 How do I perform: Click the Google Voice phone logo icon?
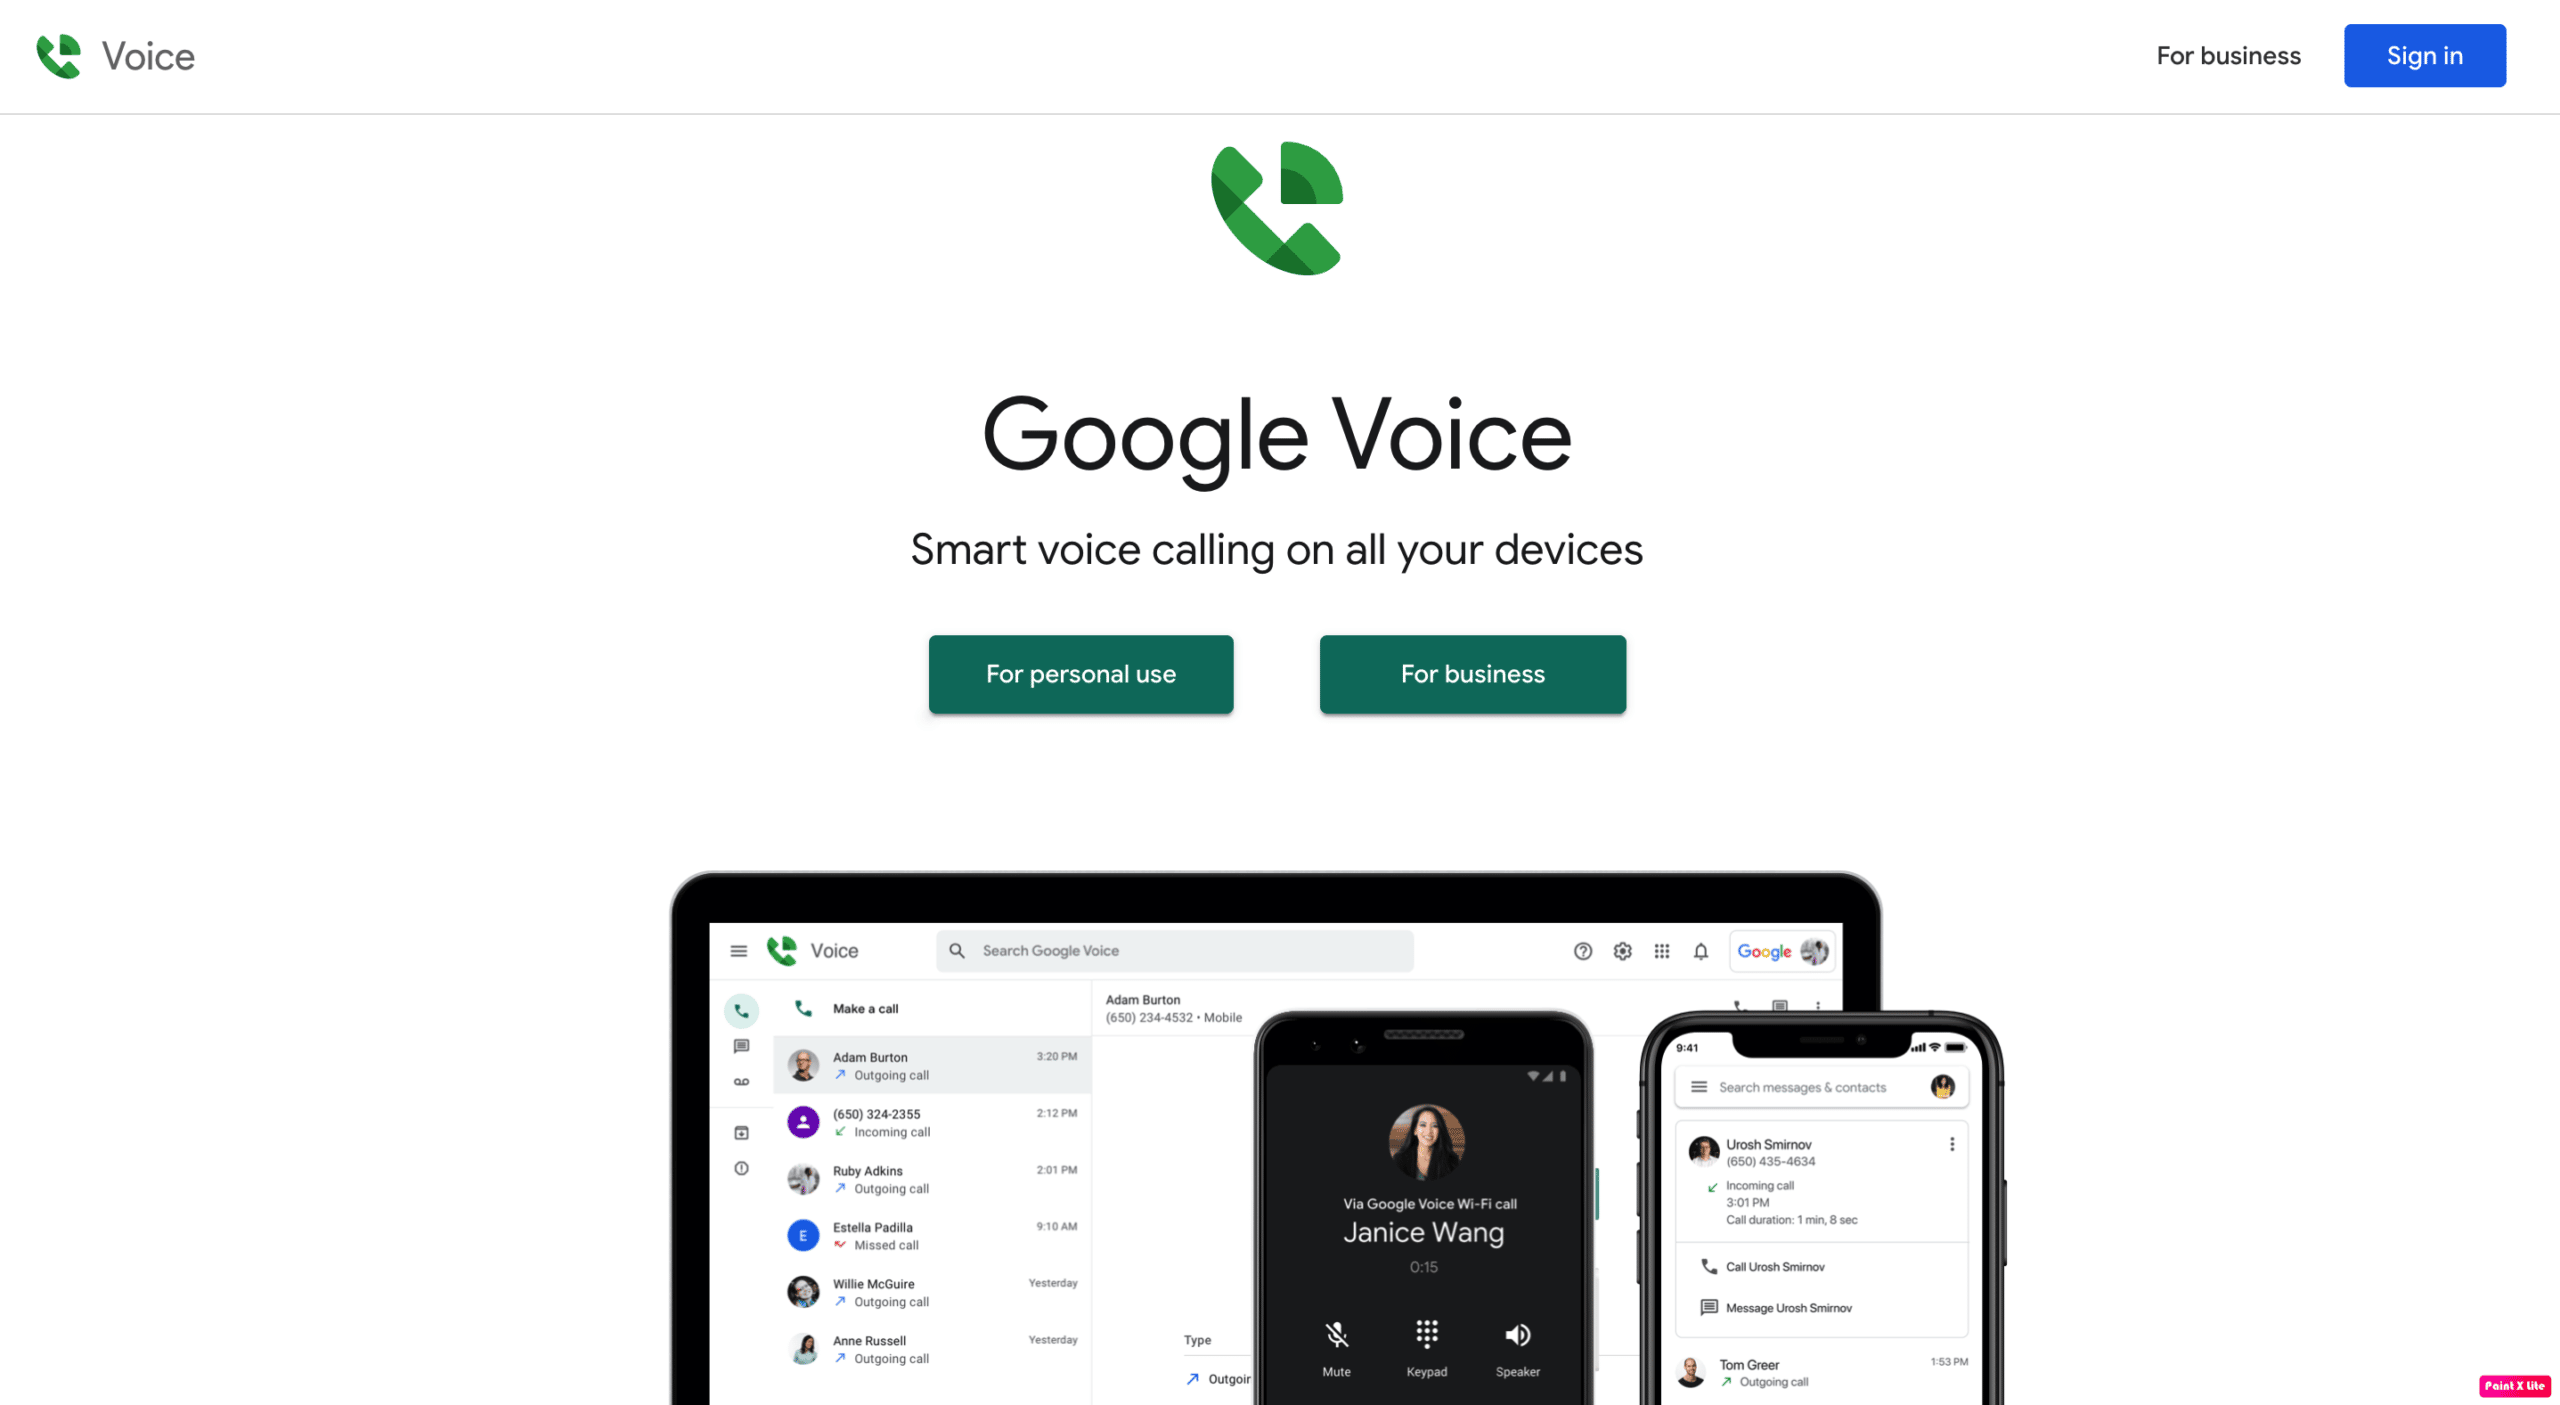tap(1277, 208)
